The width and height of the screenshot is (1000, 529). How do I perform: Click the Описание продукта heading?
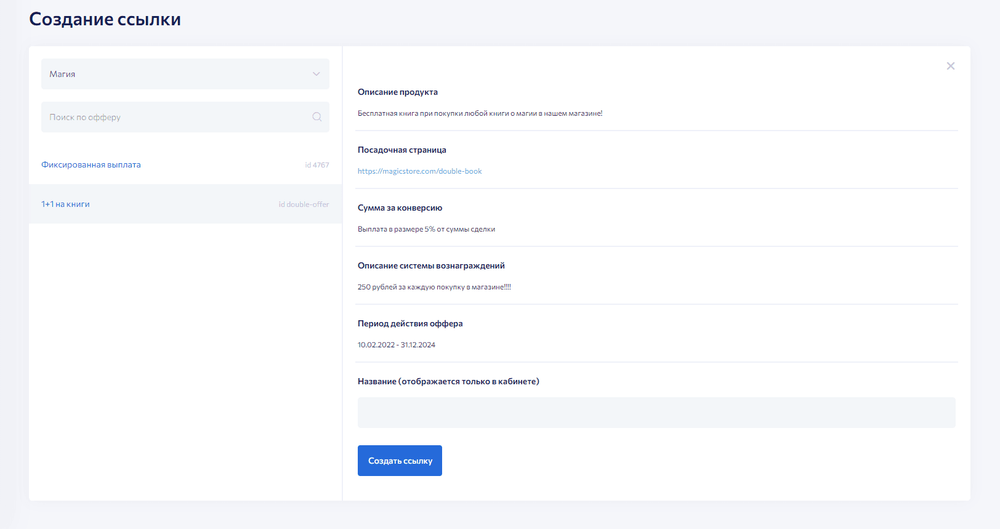pyautogui.click(x=398, y=92)
